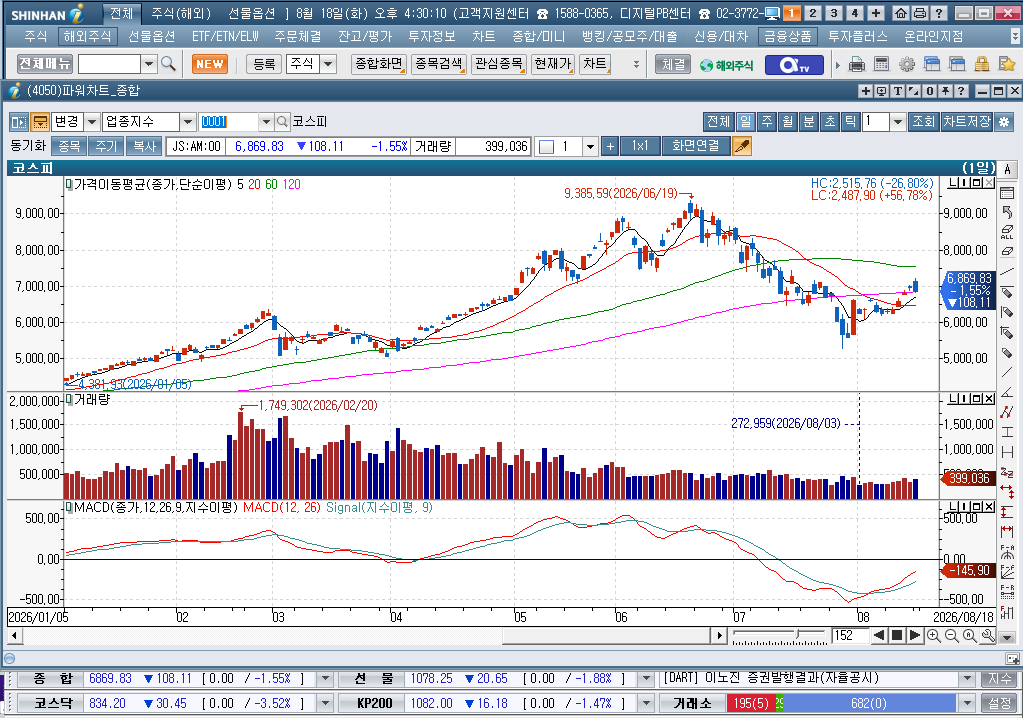Select the 월 monthly period toggle
The image size is (1023, 718).
pyautogui.click(x=787, y=121)
